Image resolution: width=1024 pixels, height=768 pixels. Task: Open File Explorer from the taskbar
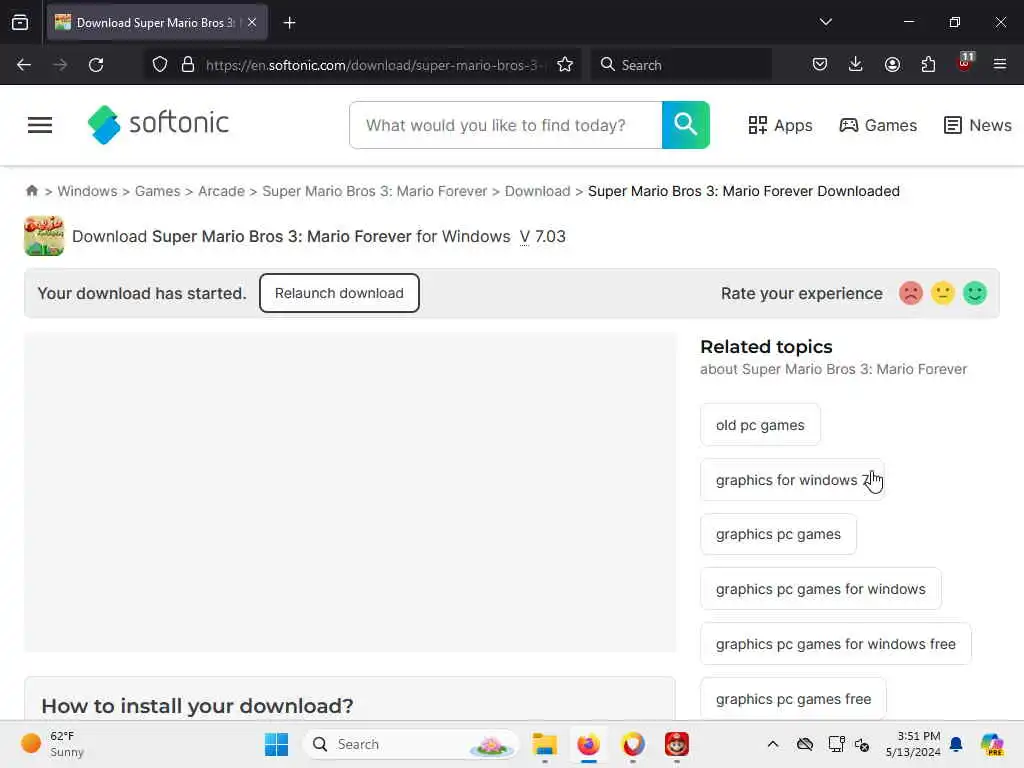coord(544,744)
